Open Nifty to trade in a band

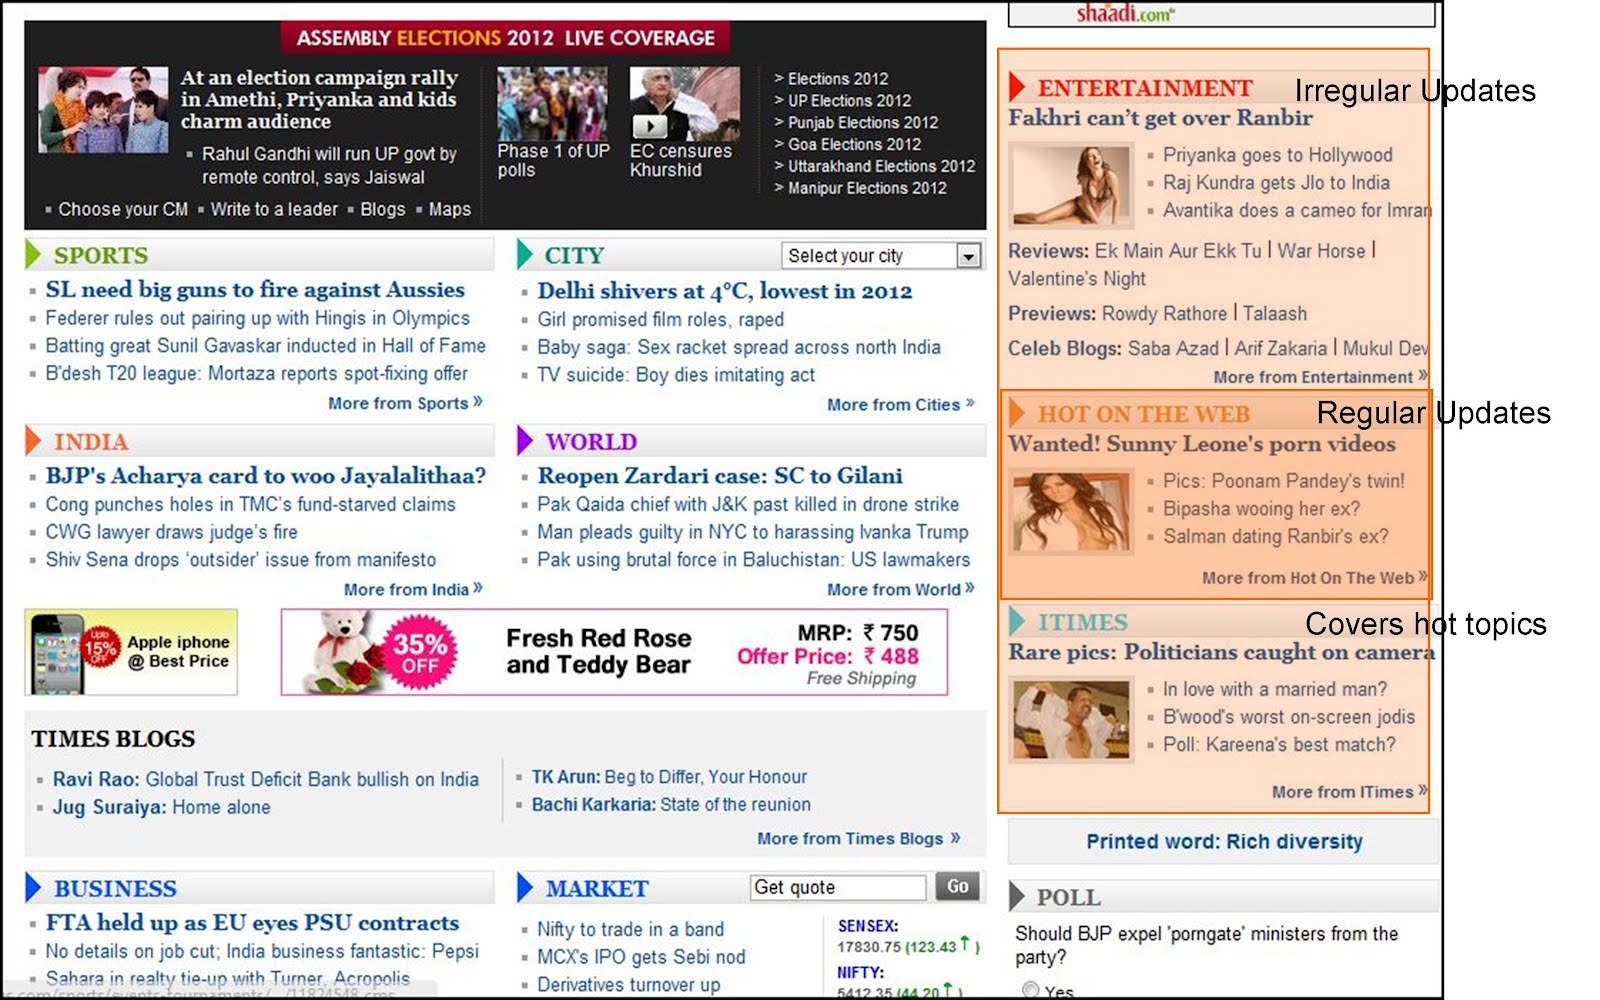[x=630, y=929]
